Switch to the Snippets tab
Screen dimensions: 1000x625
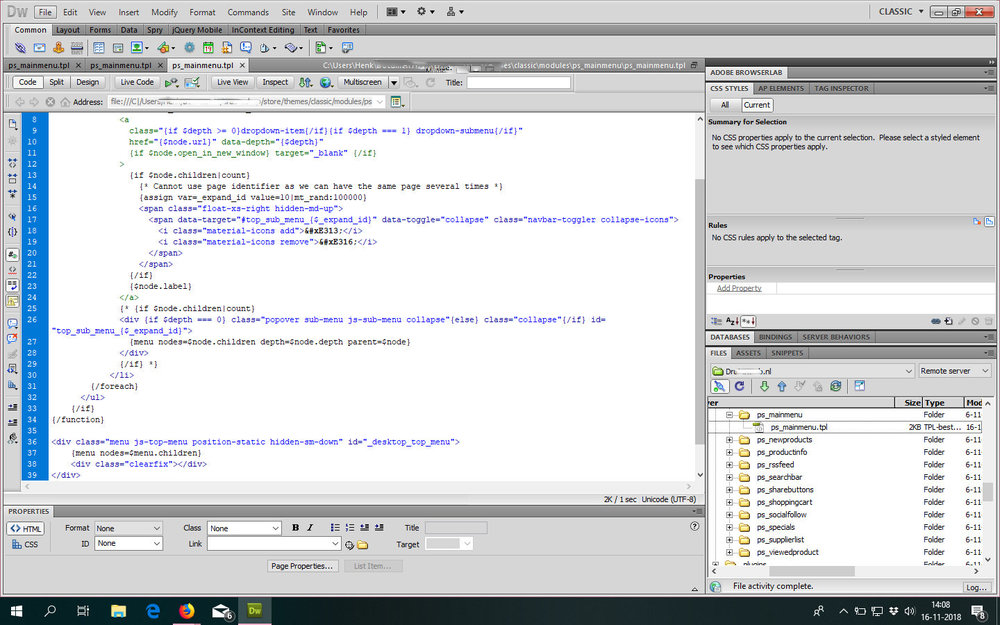click(787, 353)
